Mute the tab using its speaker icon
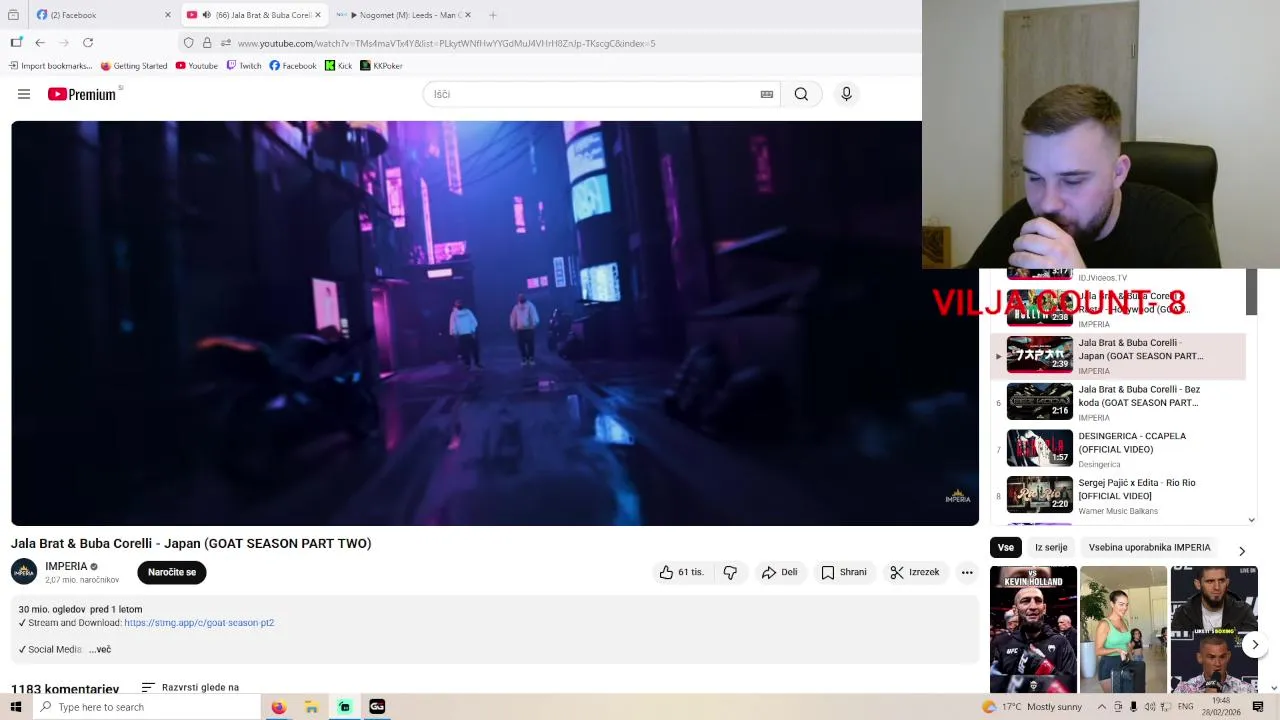Image resolution: width=1280 pixels, height=720 pixels. tap(206, 15)
